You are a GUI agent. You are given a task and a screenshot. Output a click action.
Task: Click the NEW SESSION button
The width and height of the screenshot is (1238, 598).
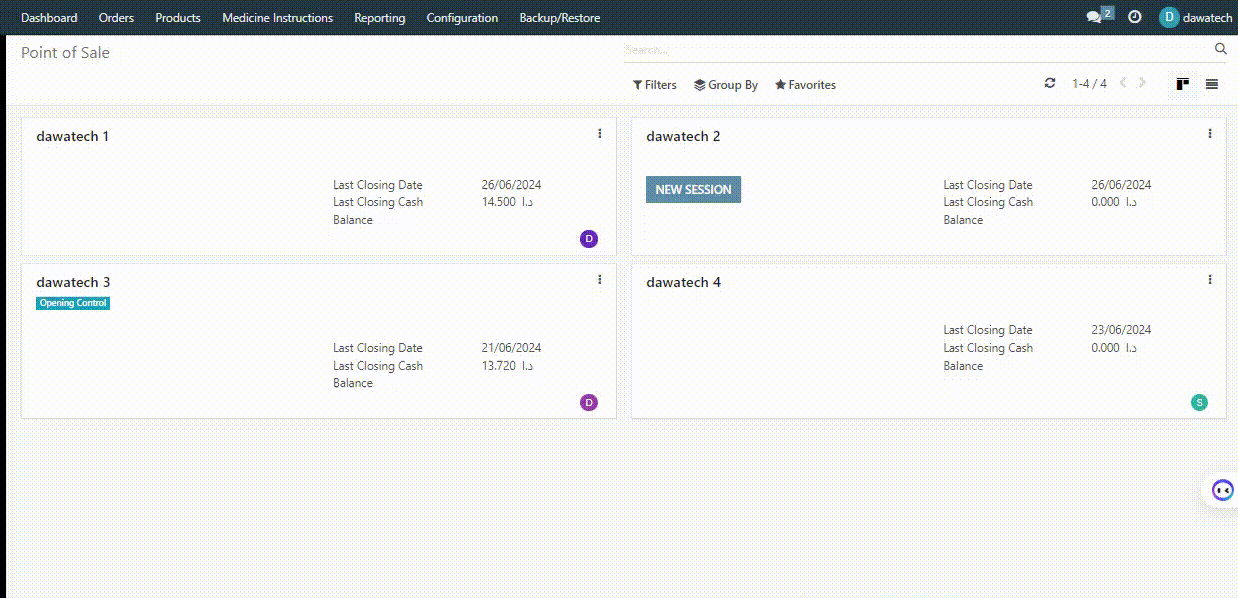coord(693,189)
